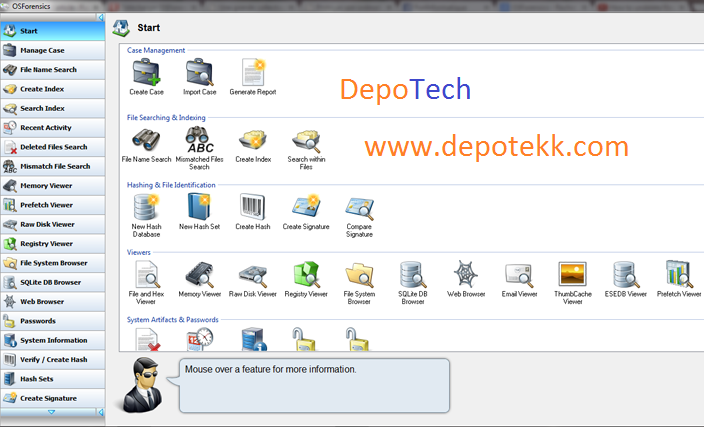Click the Case Management section heading
The width and height of the screenshot is (704, 427).
tap(156, 50)
